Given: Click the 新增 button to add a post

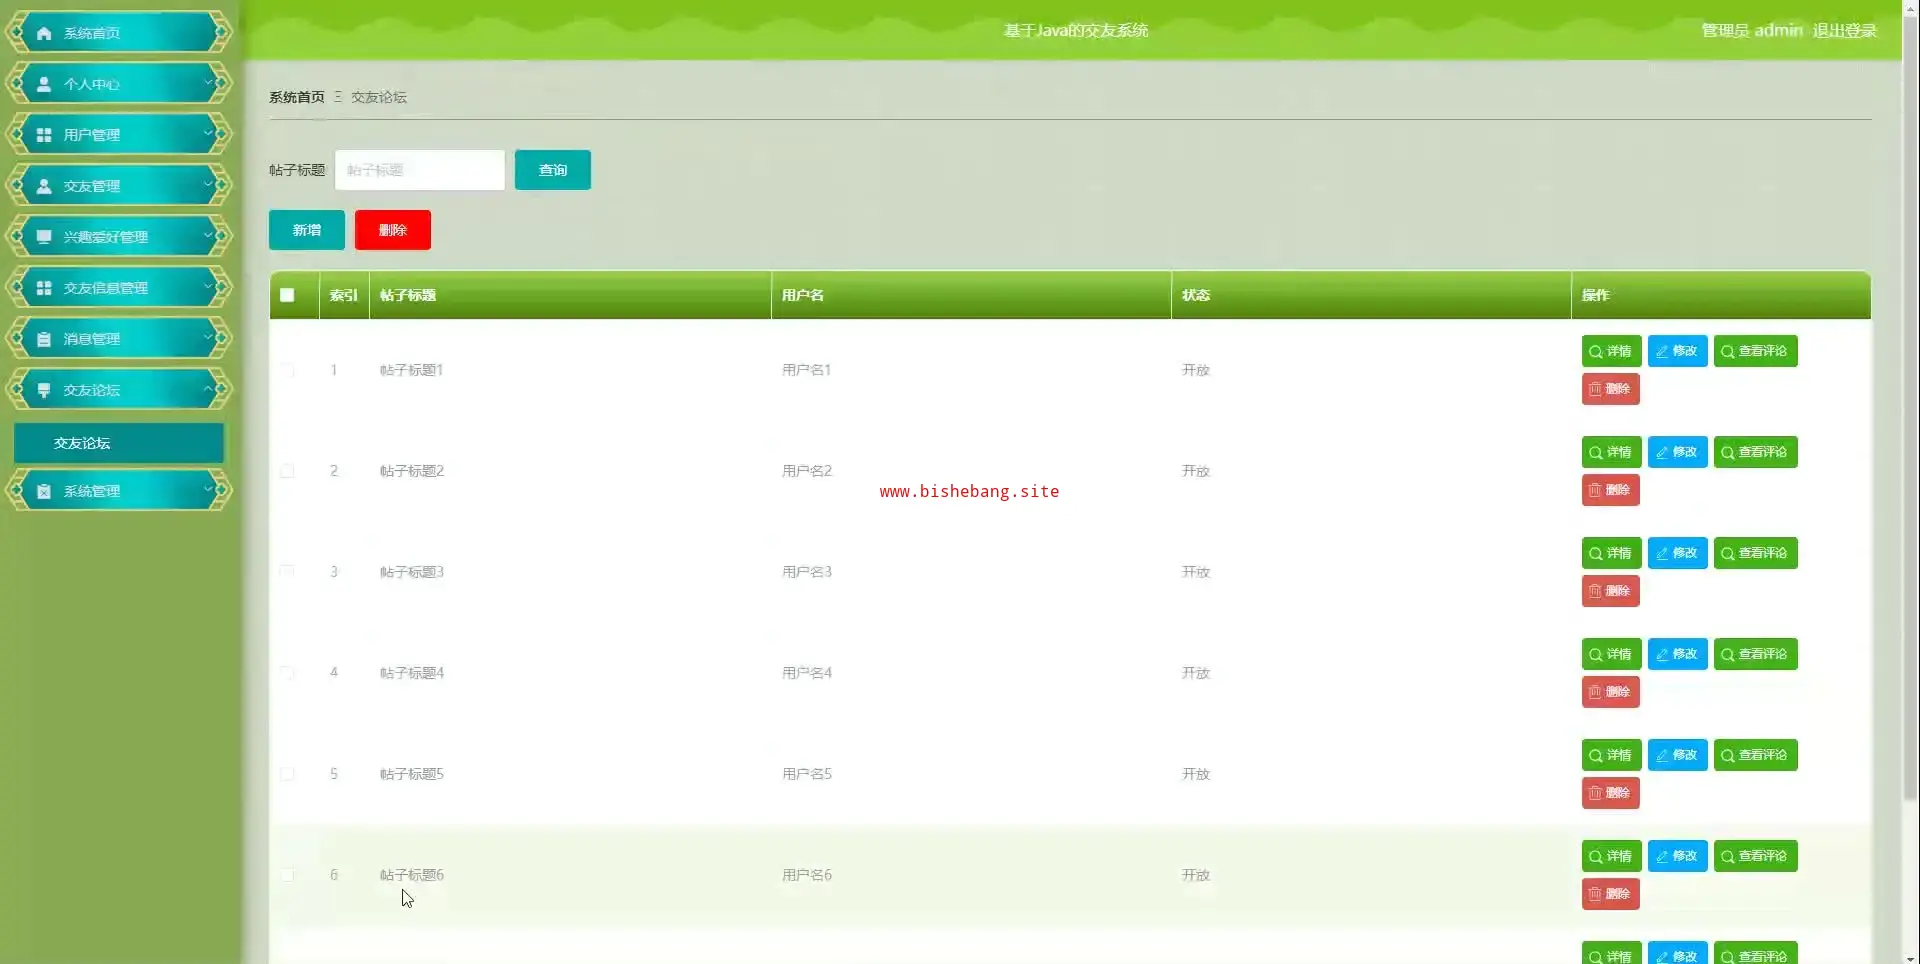Looking at the screenshot, I should click(307, 230).
